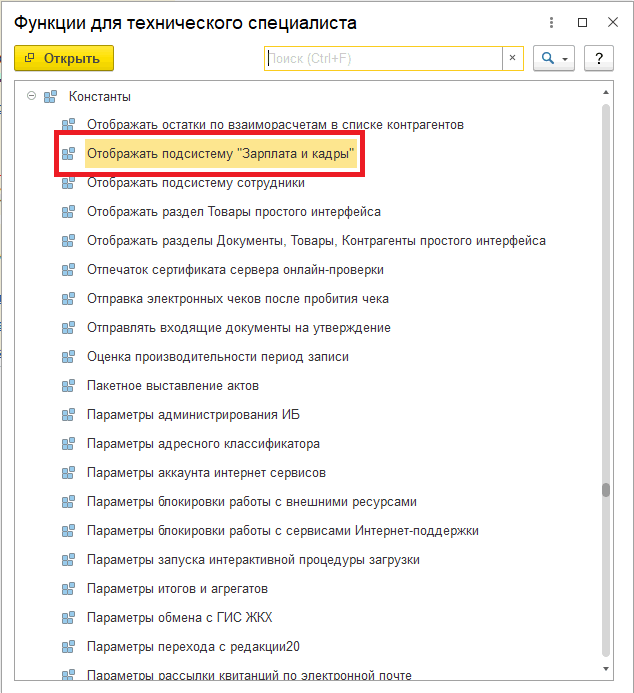Click icon beside Параметры перехода с редакции20
634x693 pixels.
point(68,647)
